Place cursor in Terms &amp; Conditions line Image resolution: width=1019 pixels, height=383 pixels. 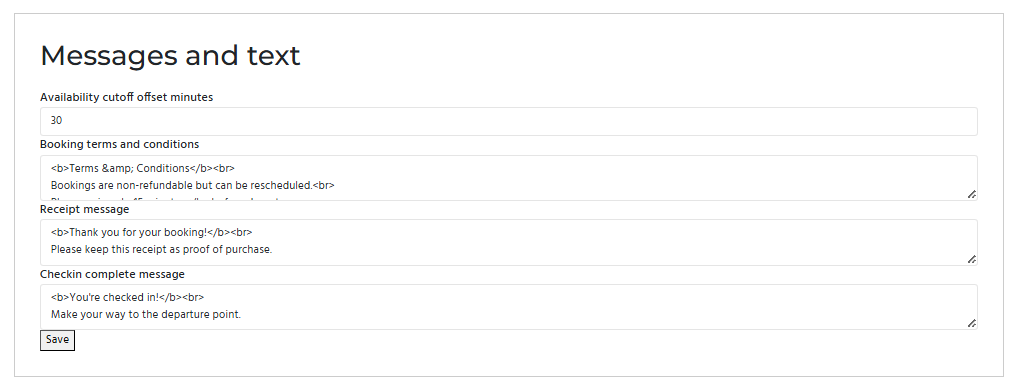pos(143,168)
